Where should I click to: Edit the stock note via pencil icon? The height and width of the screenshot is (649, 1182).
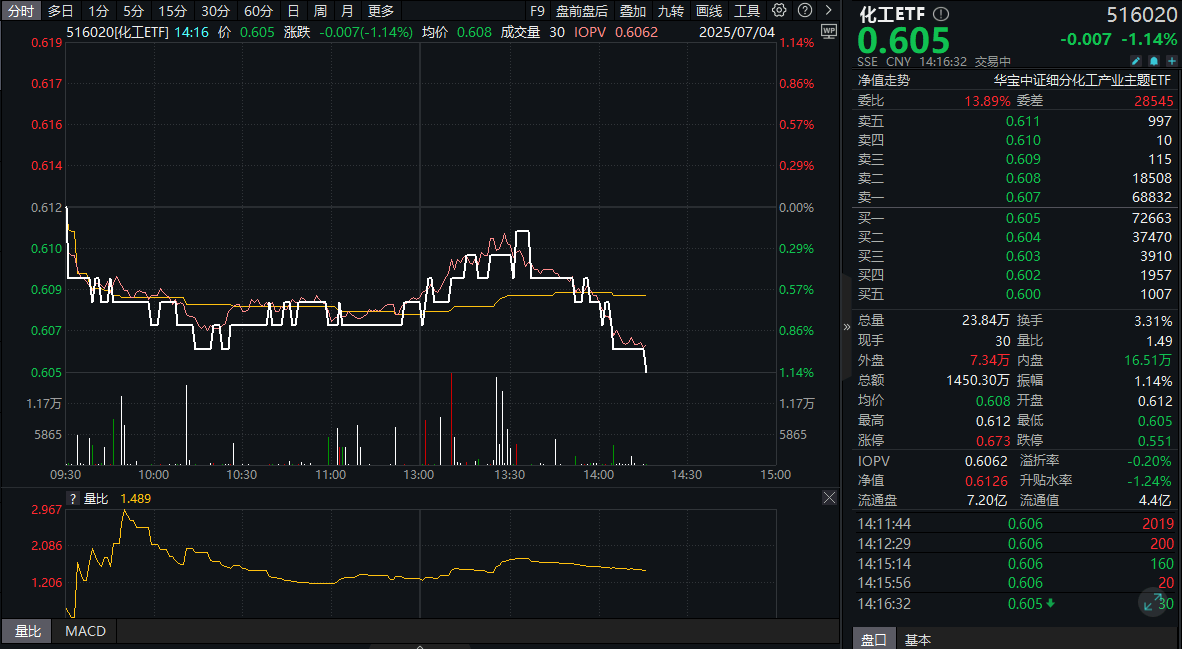(1137, 61)
